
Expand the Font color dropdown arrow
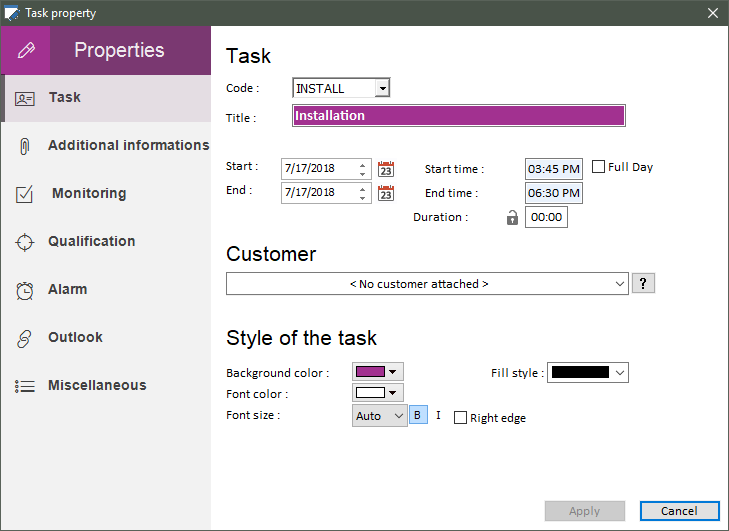(393, 393)
